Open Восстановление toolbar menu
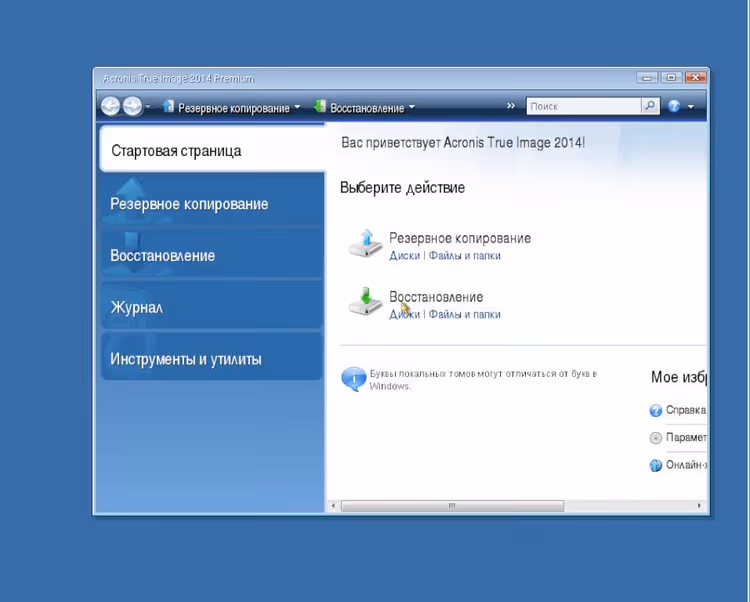 tap(367, 108)
